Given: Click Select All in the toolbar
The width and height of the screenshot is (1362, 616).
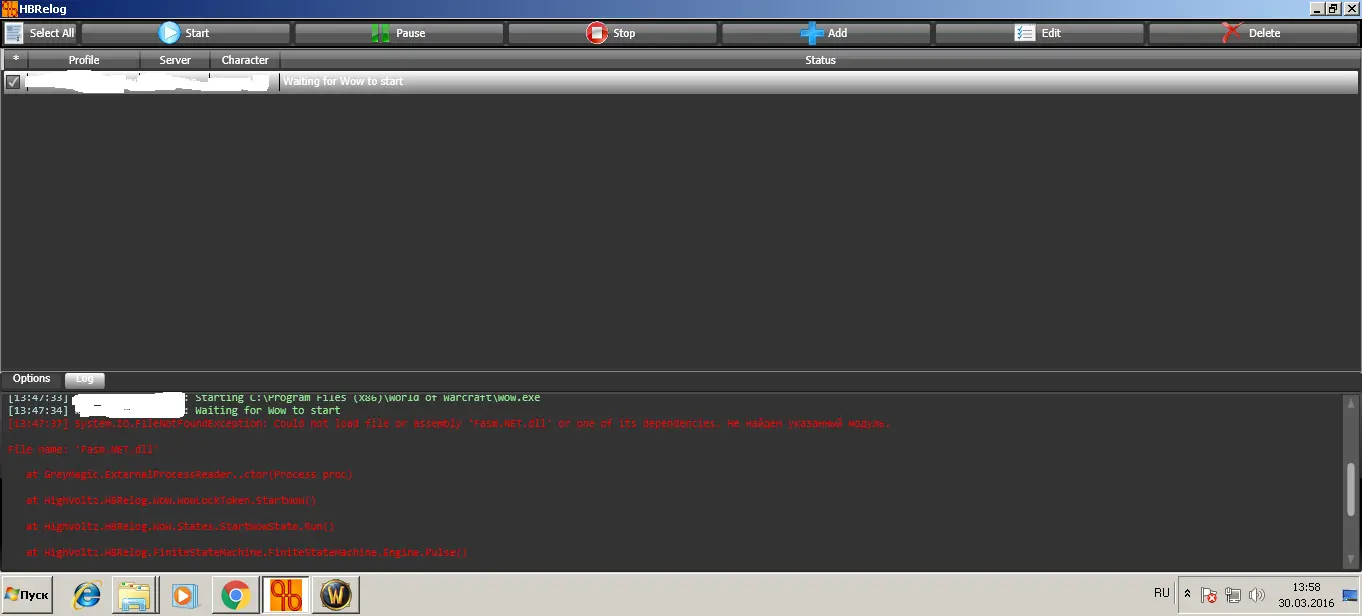Looking at the screenshot, I should 40,33.
